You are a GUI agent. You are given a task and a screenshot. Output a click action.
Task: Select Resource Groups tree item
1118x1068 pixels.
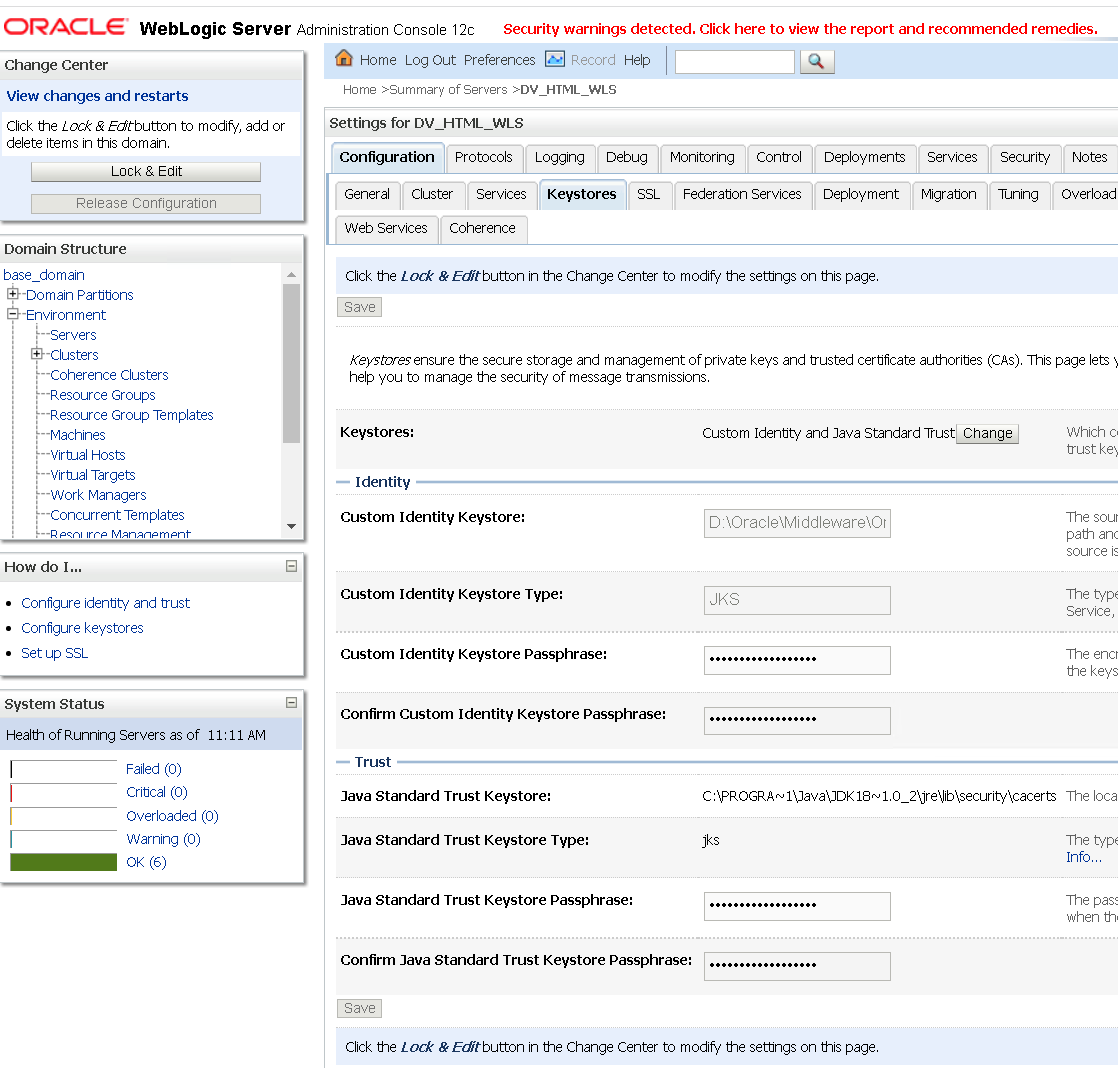(103, 395)
